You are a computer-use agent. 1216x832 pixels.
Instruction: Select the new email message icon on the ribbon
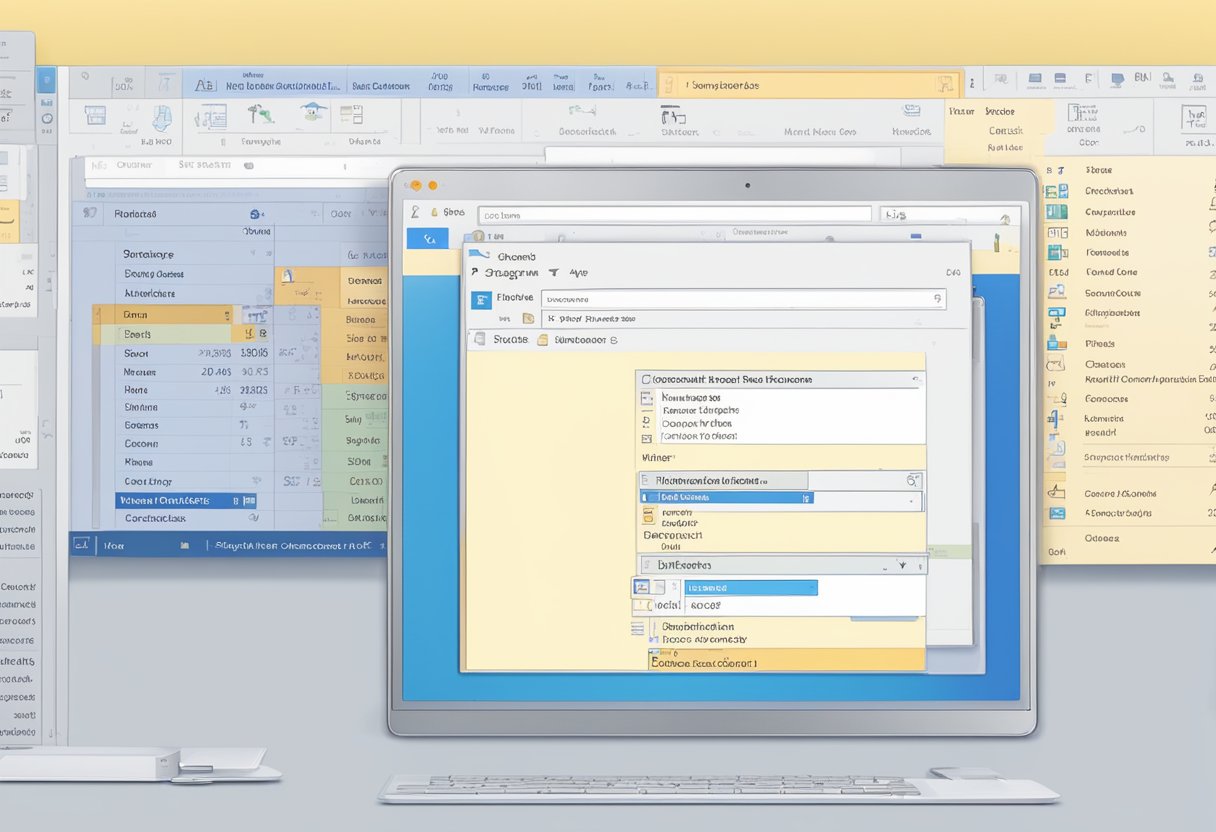(94, 115)
